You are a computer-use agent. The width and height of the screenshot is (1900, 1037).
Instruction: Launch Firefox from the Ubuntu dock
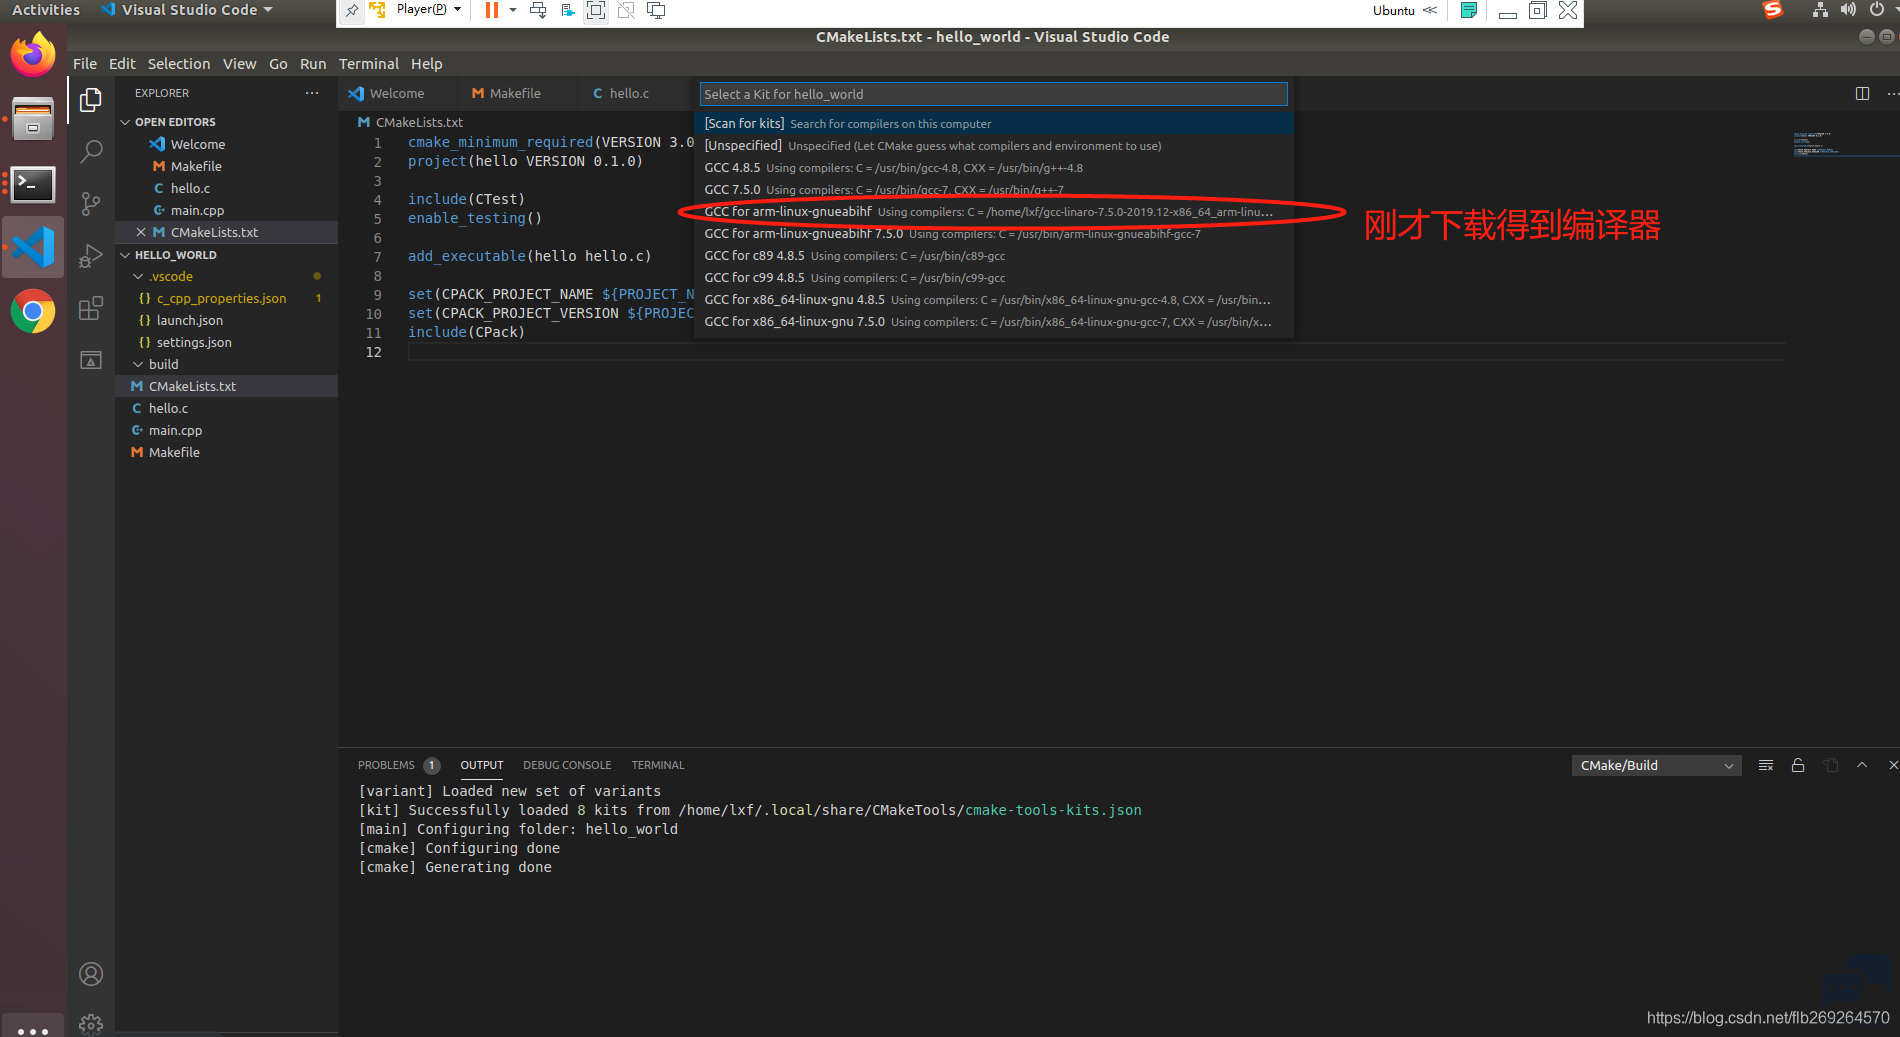point(33,56)
